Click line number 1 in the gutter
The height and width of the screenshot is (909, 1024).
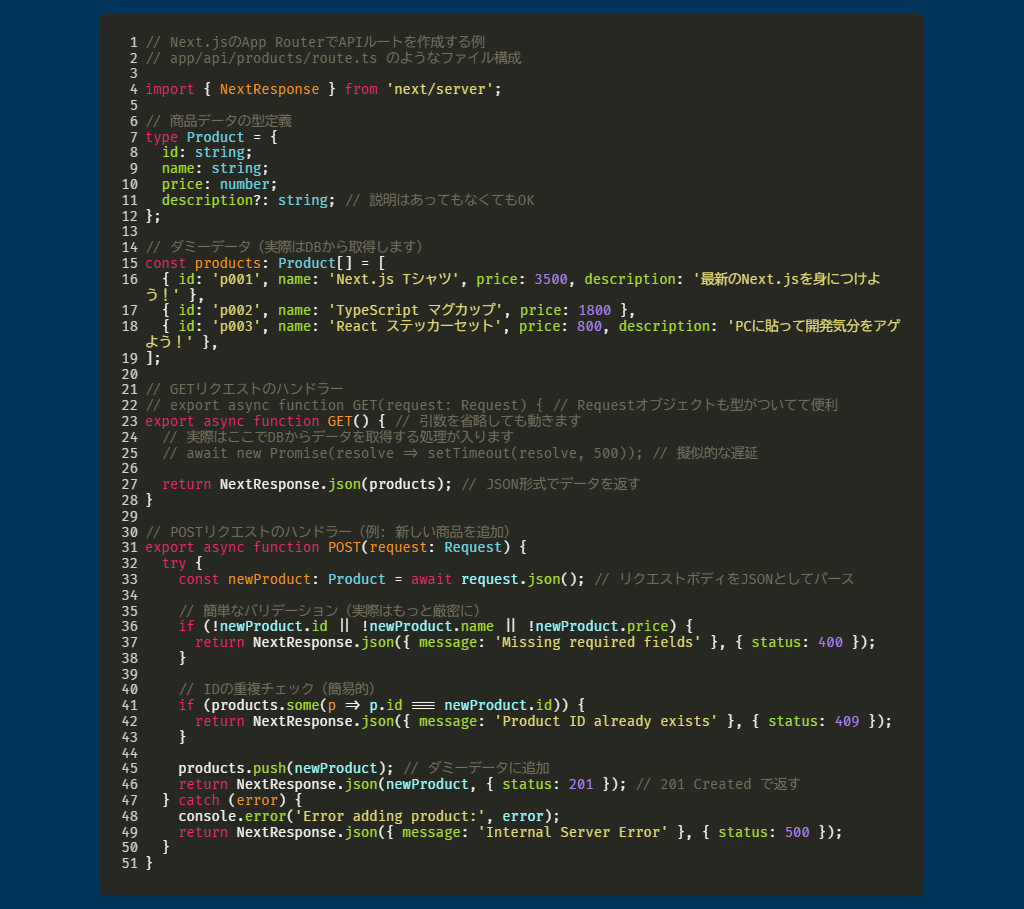pos(133,42)
